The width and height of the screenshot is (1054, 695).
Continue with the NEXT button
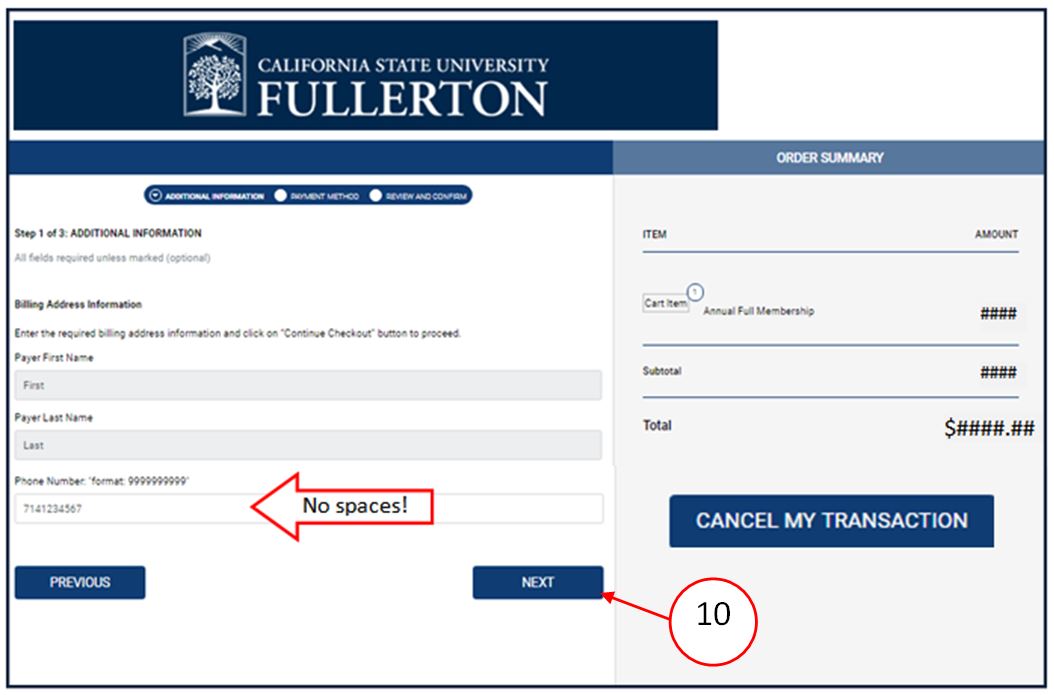(538, 582)
